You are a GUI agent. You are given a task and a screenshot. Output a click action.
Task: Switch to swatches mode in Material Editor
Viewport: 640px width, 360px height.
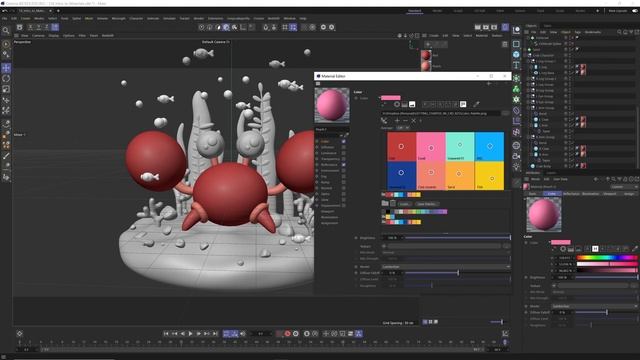pyautogui.click(x=463, y=104)
